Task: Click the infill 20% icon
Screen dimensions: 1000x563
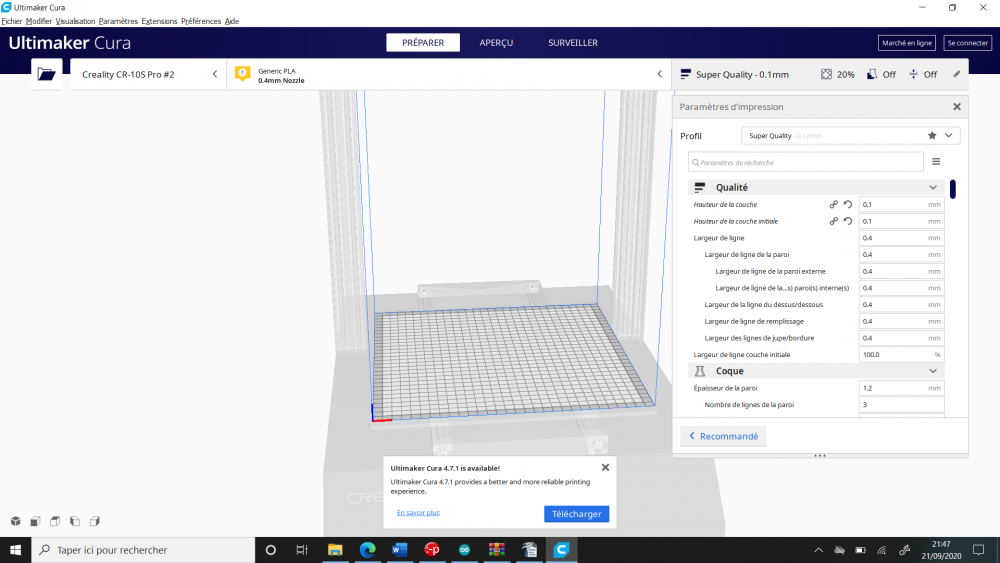Action: click(827, 74)
